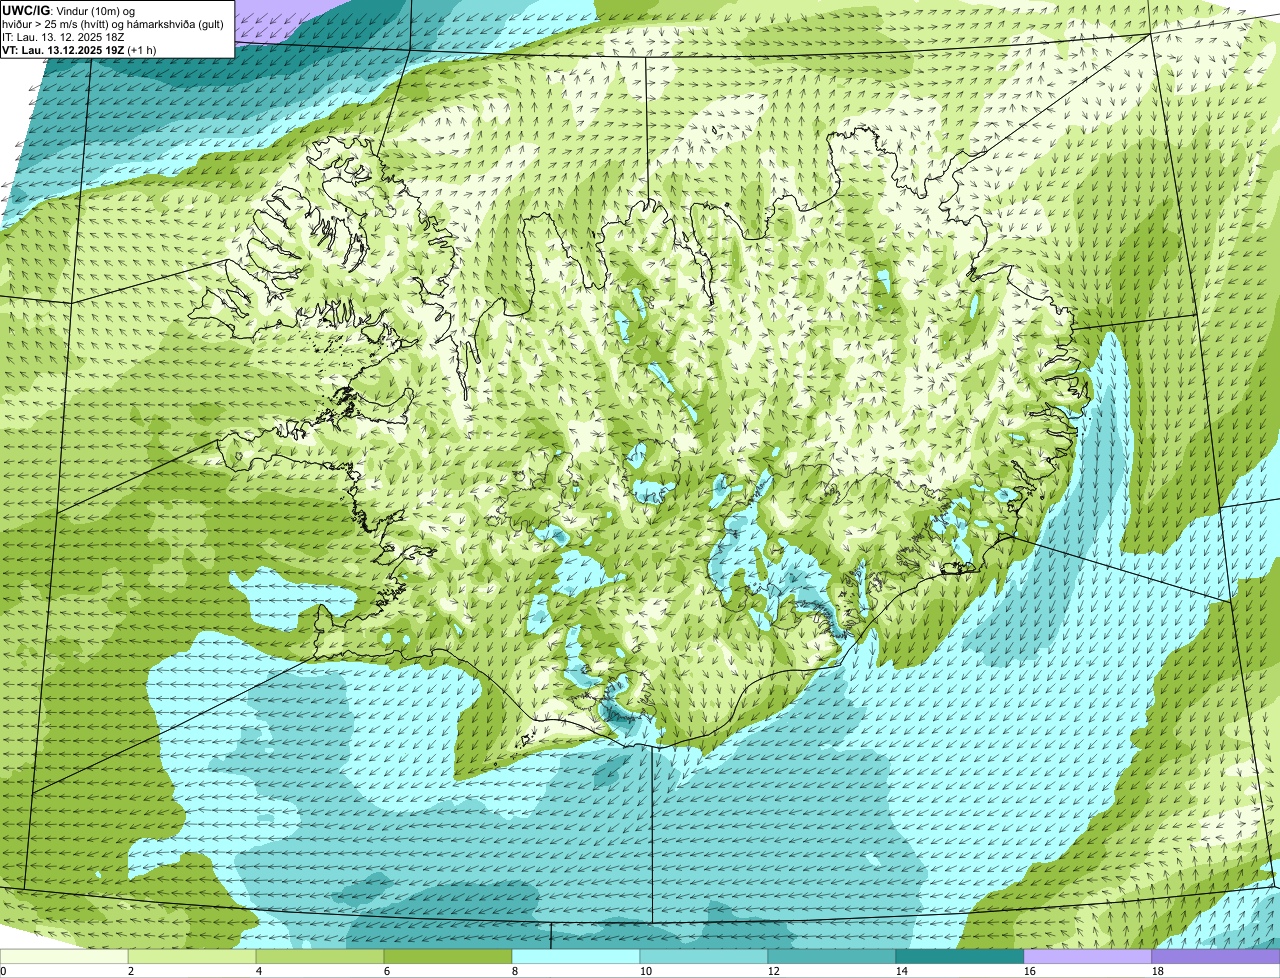Image resolution: width=1280 pixels, height=978 pixels.
Task: Click the 6–8 m/s olive green legend swatch
Action: pyautogui.click(x=448, y=956)
